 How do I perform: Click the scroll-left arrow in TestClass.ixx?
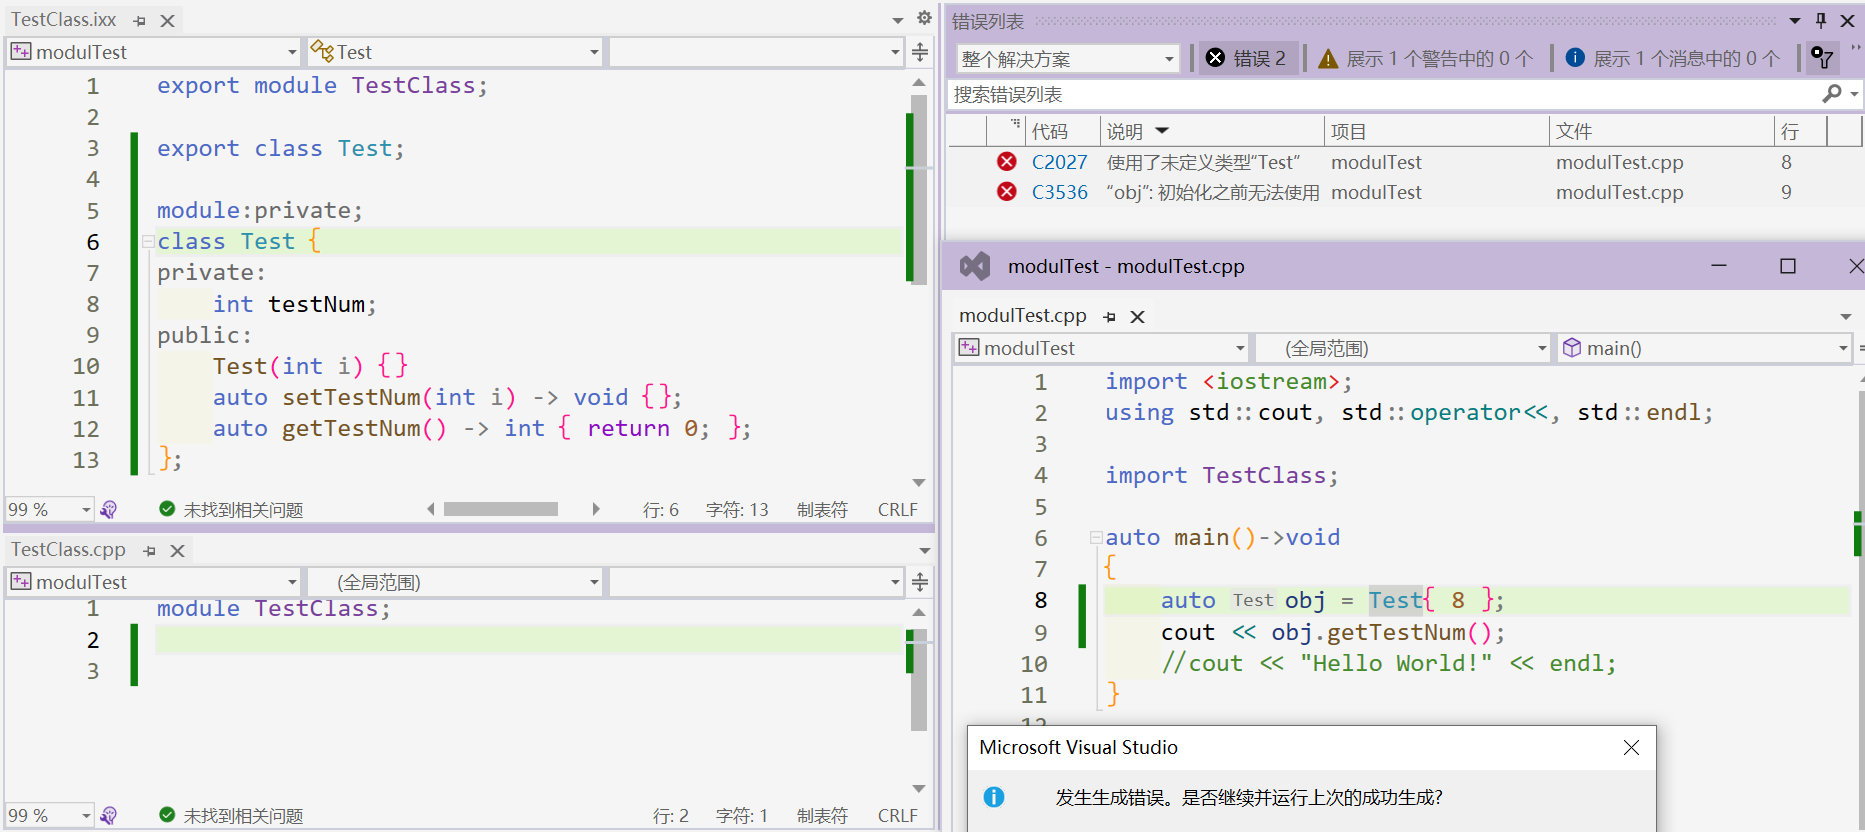coord(431,509)
